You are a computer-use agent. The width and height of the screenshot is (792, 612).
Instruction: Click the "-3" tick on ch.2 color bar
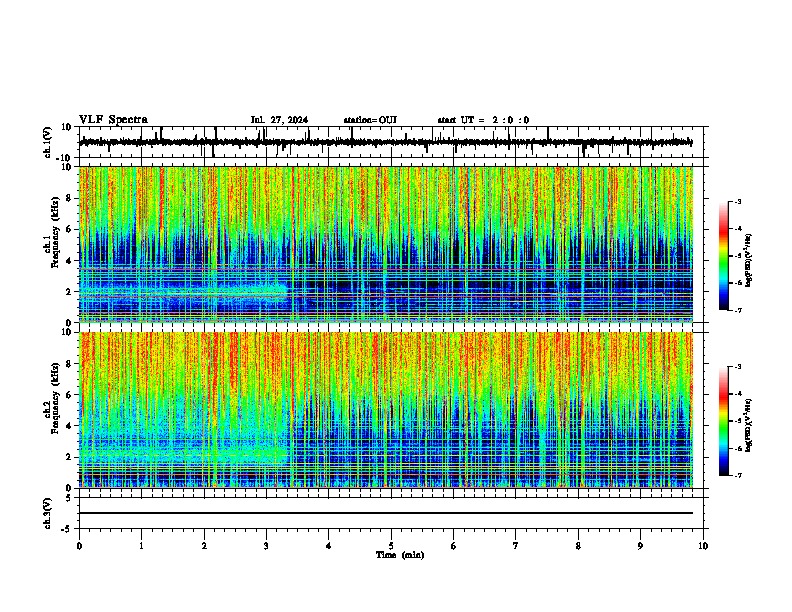click(738, 367)
